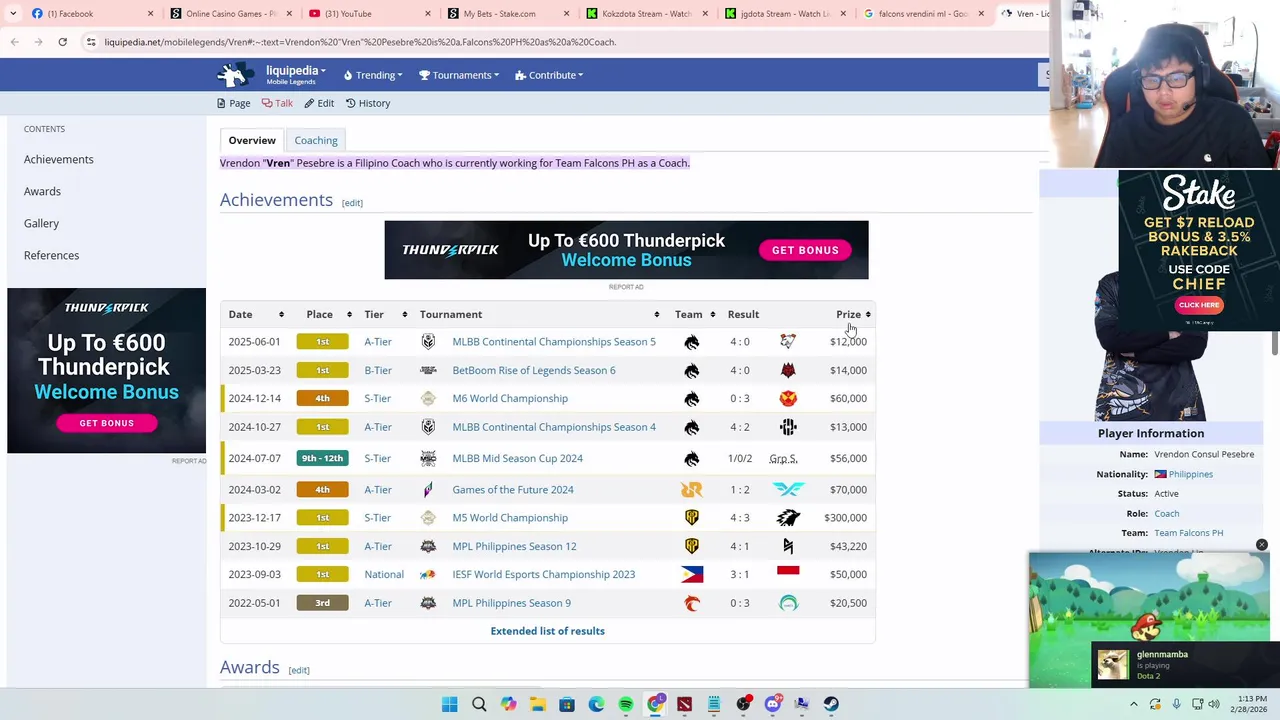
Task: Jump to References in contents sidebar
Action: point(51,255)
